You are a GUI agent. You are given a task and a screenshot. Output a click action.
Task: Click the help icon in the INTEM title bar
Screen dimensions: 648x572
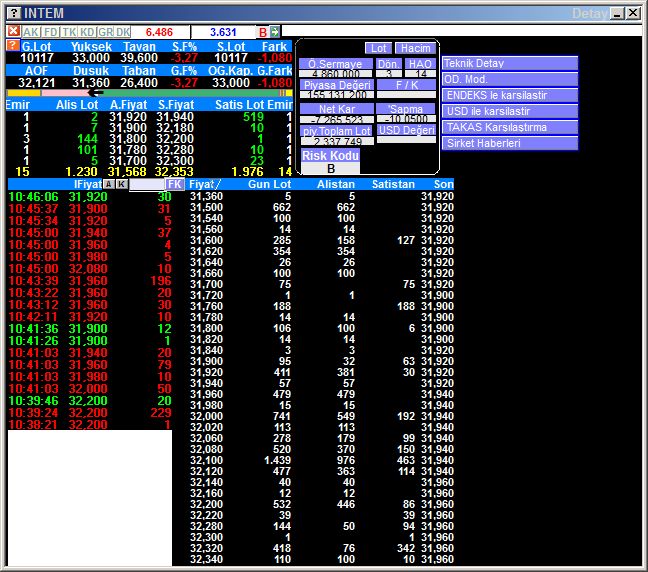[14, 13]
